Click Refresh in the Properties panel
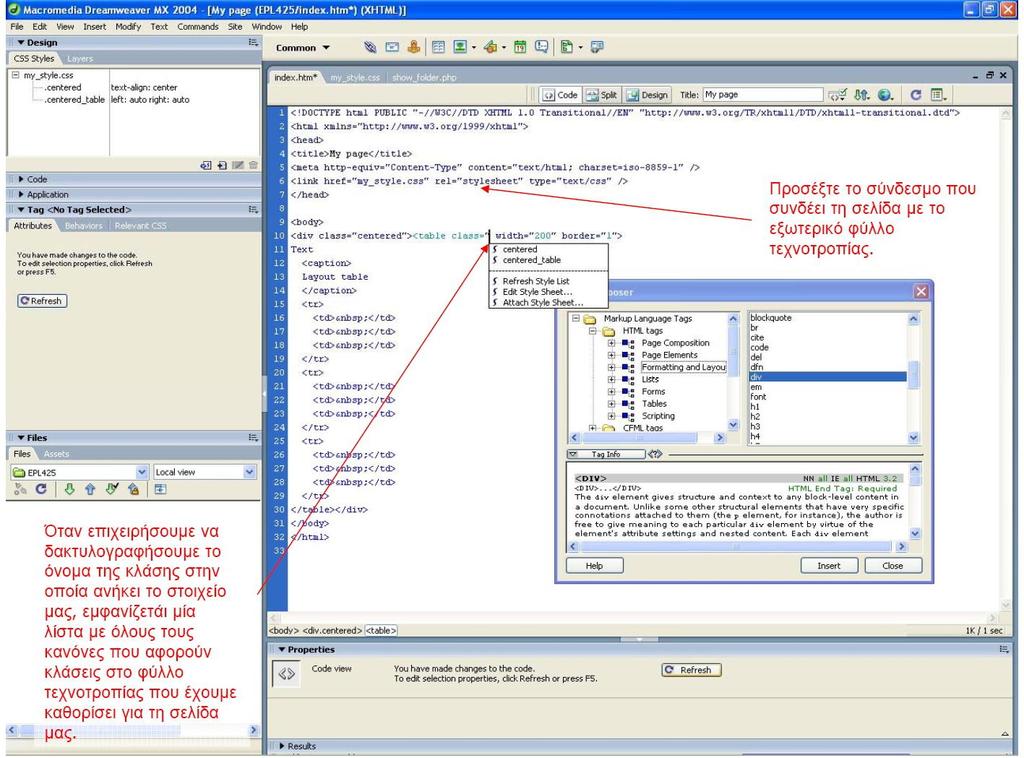This screenshot has width=1024, height=758. 692,670
